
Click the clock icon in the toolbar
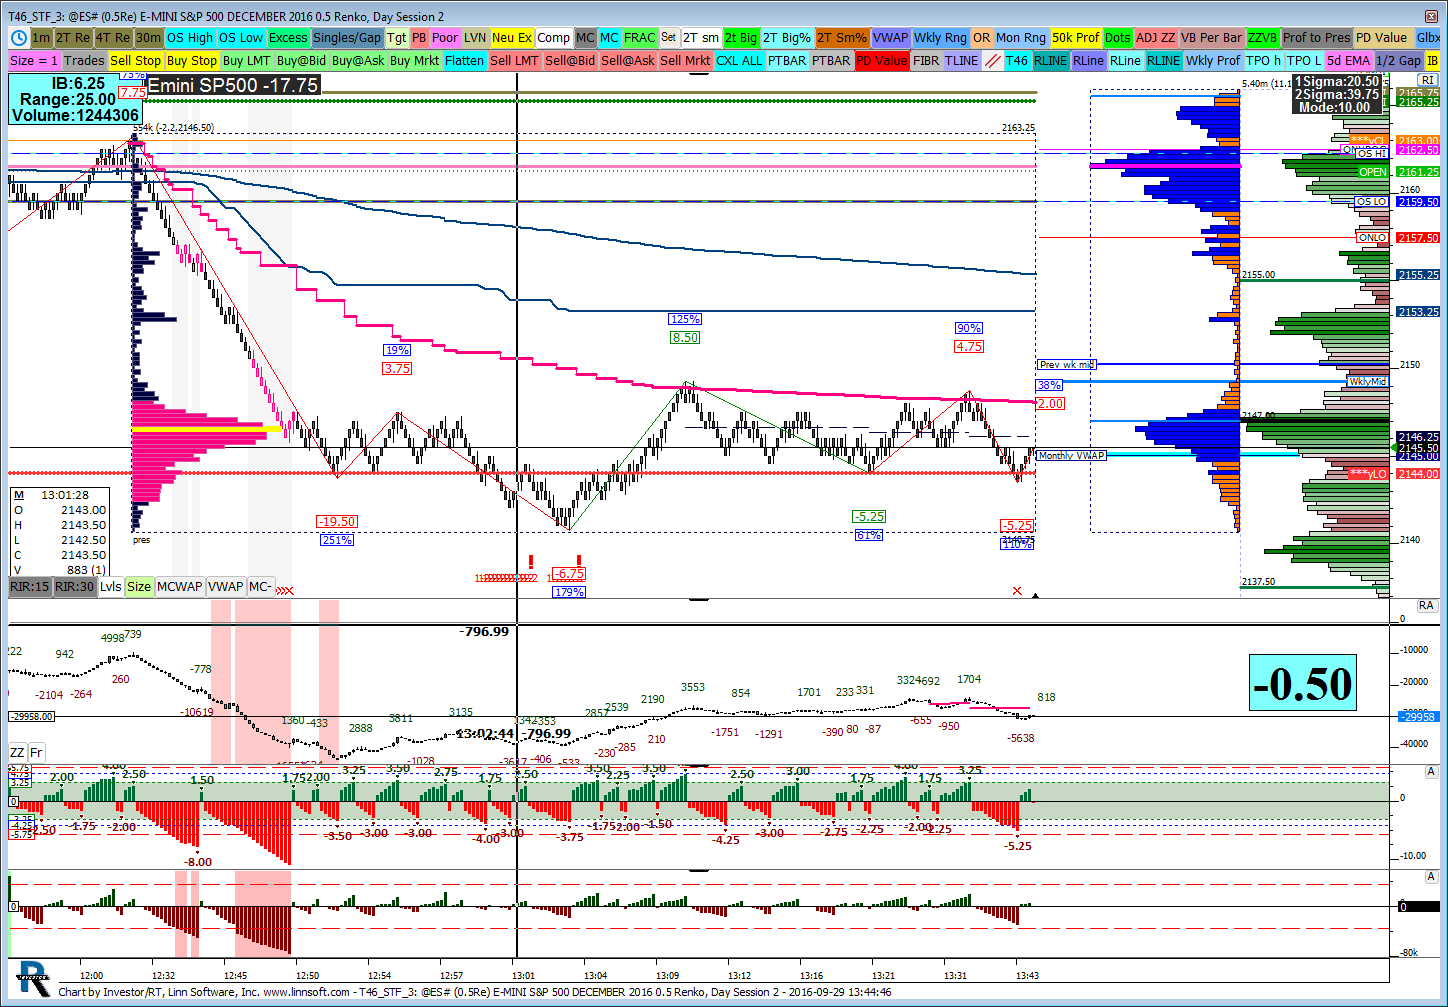click(x=19, y=38)
